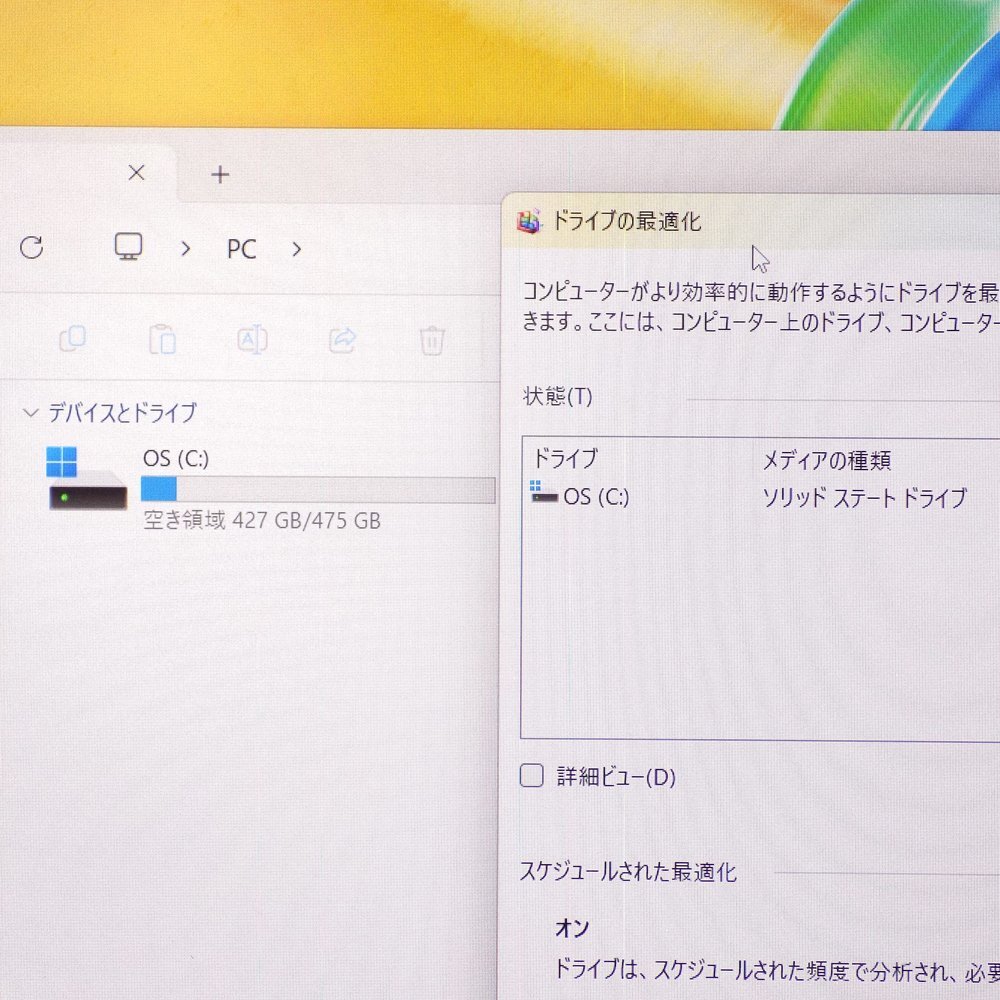Click the OS (C:) storage usage bar

[x=318, y=490]
